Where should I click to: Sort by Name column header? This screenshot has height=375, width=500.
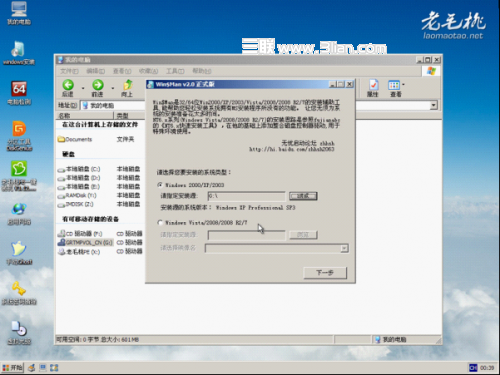(85, 116)
